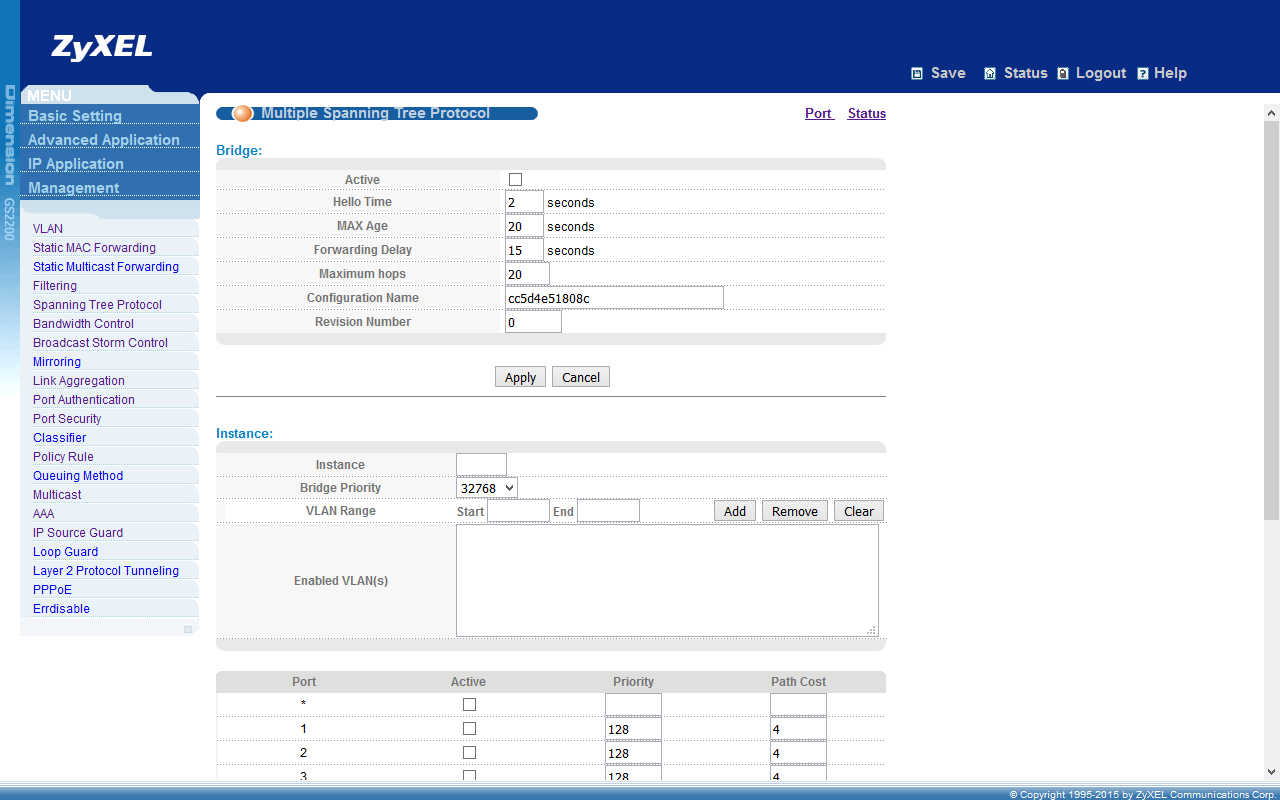Click the Hello Time field
Viewport: 1280px width, 800px height.
pyautogui.click(x=524, y=202)
